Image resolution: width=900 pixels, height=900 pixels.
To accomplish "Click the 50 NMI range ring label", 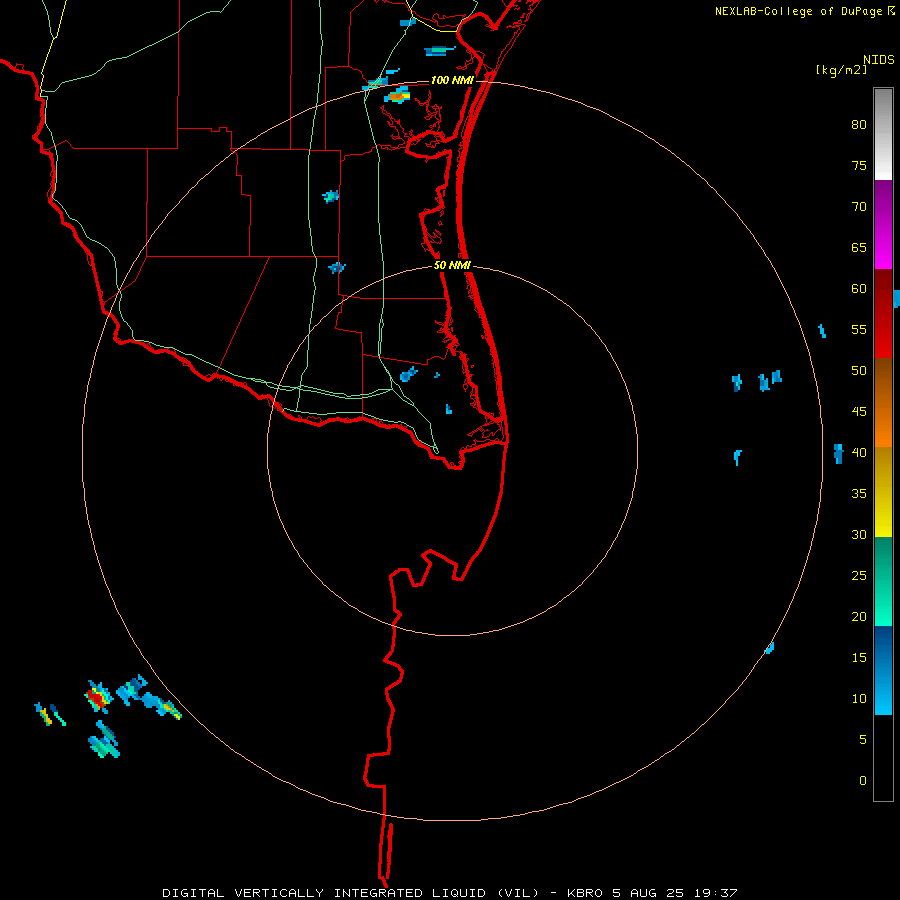I will [x=452, y=265].
